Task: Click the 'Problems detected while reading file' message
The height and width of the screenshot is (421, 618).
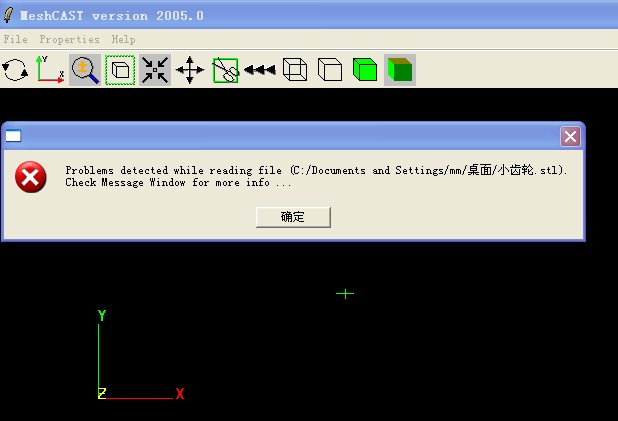Action: (316, 170)
